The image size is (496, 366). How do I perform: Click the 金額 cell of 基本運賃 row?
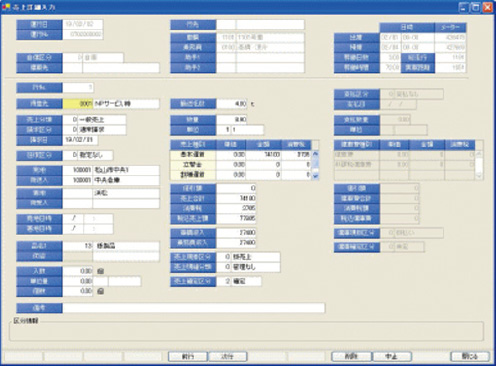pyautogui.click(x=264, y=155)
